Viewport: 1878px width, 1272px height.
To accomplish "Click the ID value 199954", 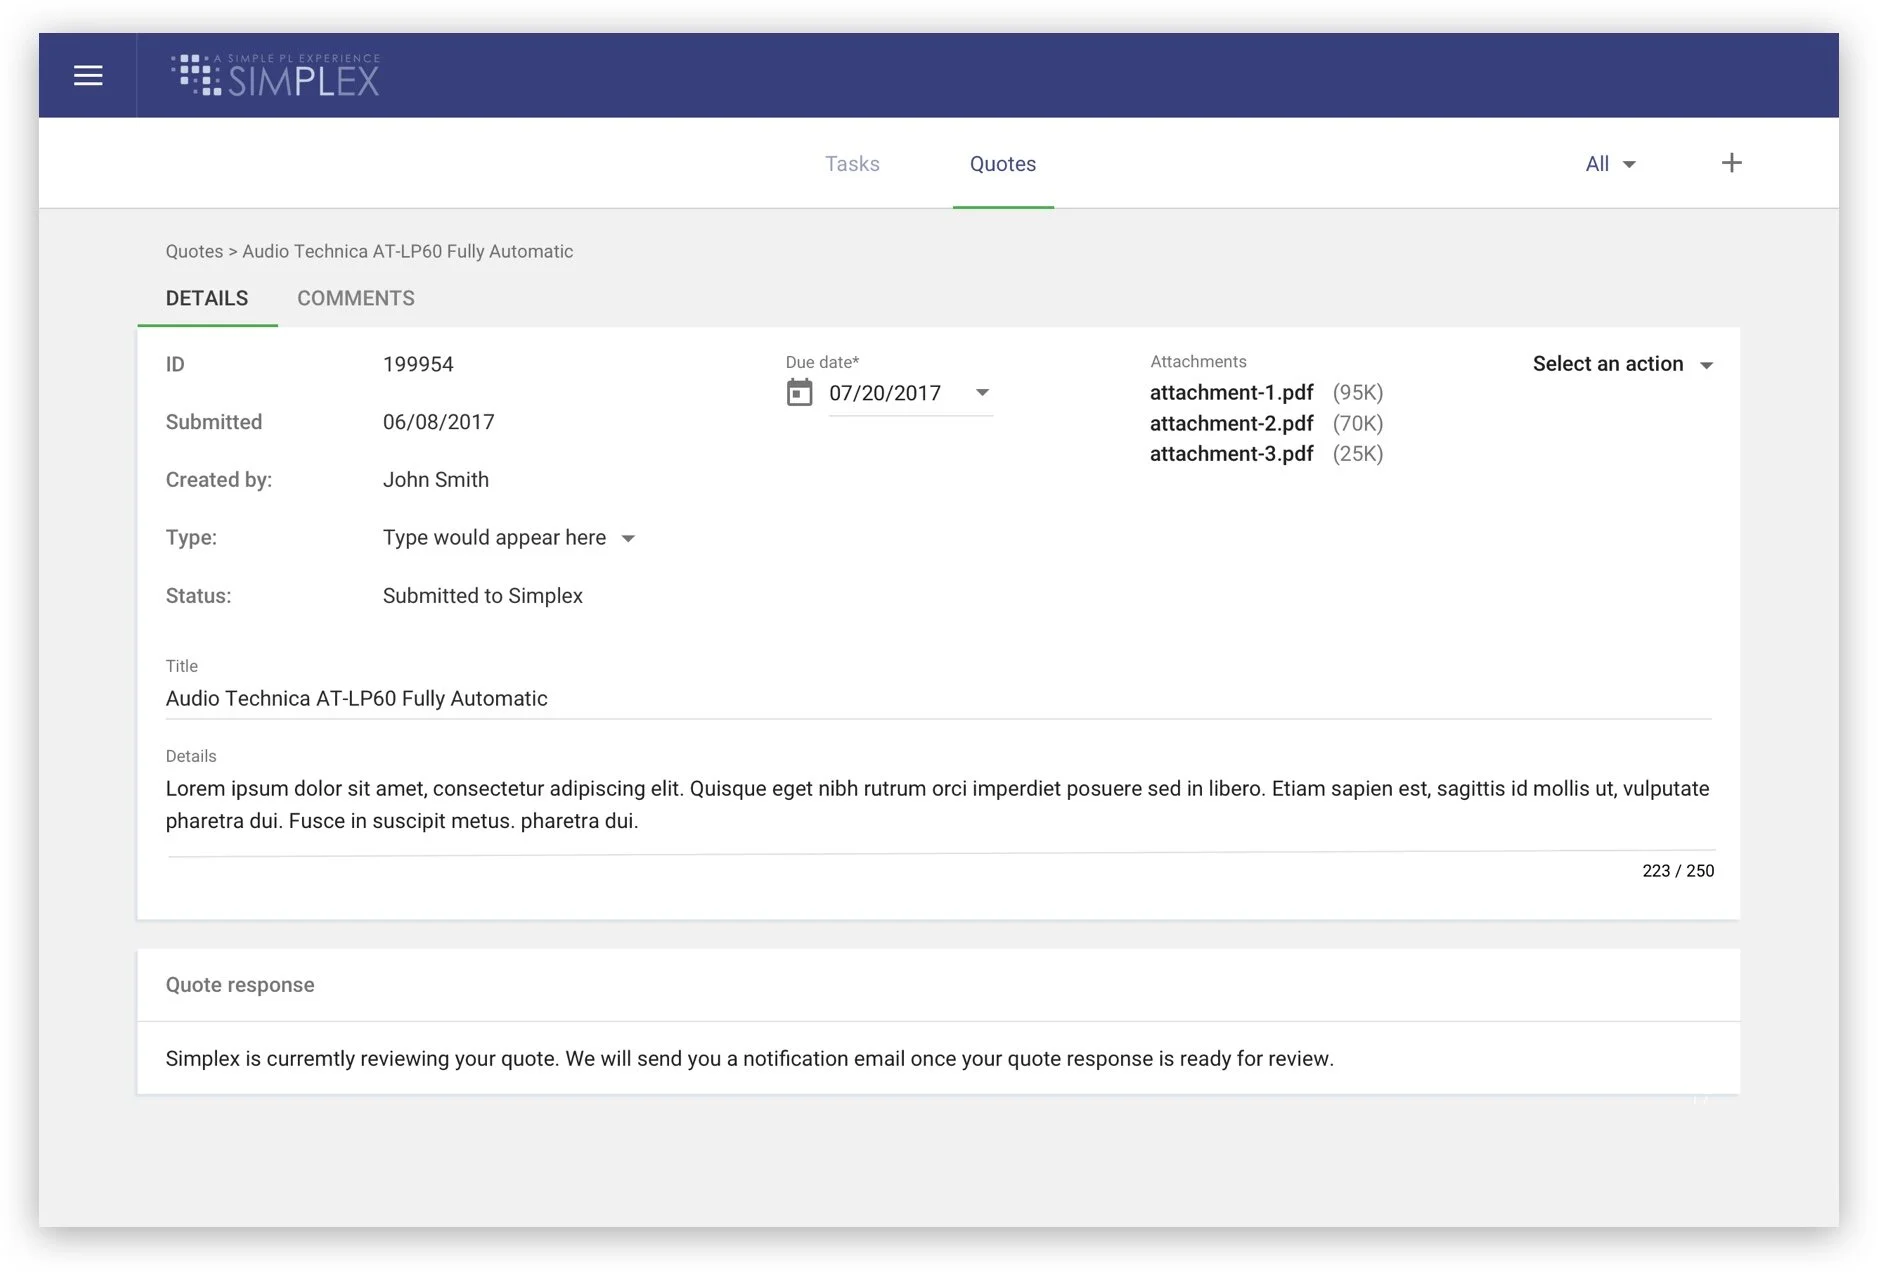I will tap(418, 365).
